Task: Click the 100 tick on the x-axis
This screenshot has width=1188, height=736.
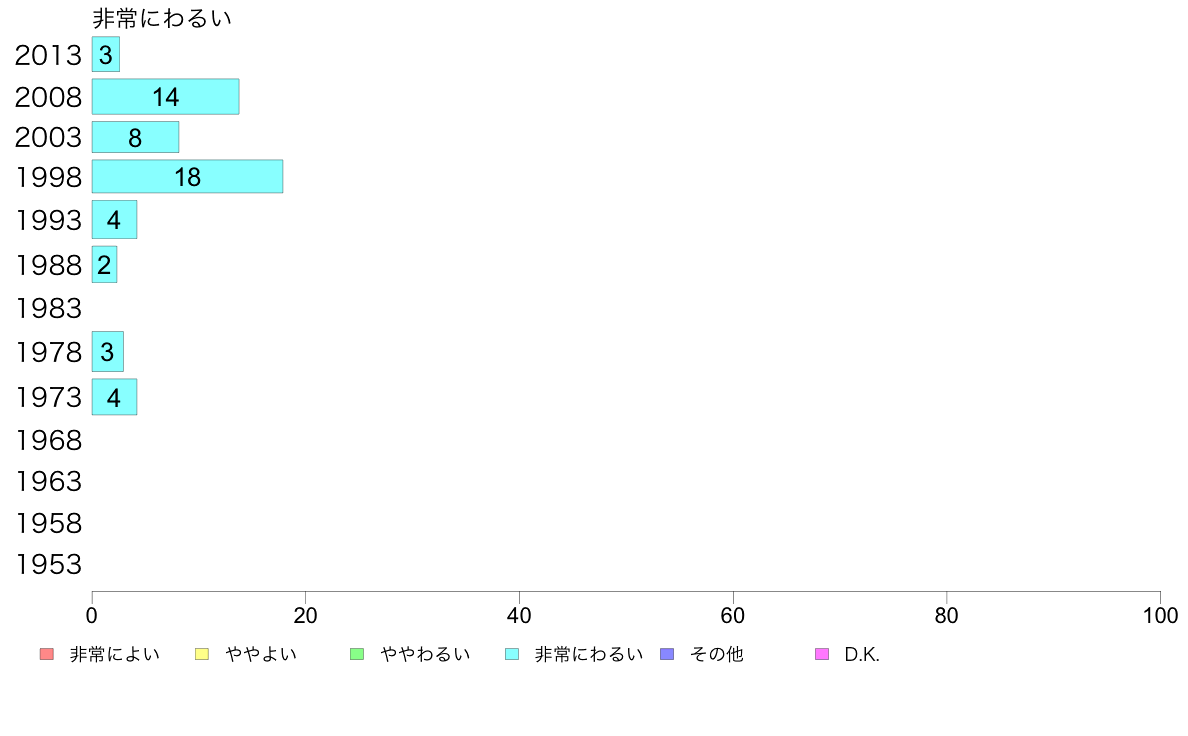Action: point(1160,615)
